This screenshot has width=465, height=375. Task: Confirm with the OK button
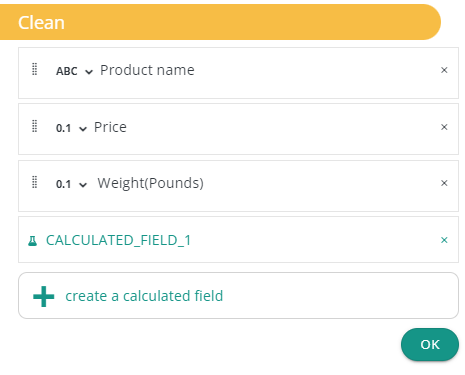[x=430, y=344]
